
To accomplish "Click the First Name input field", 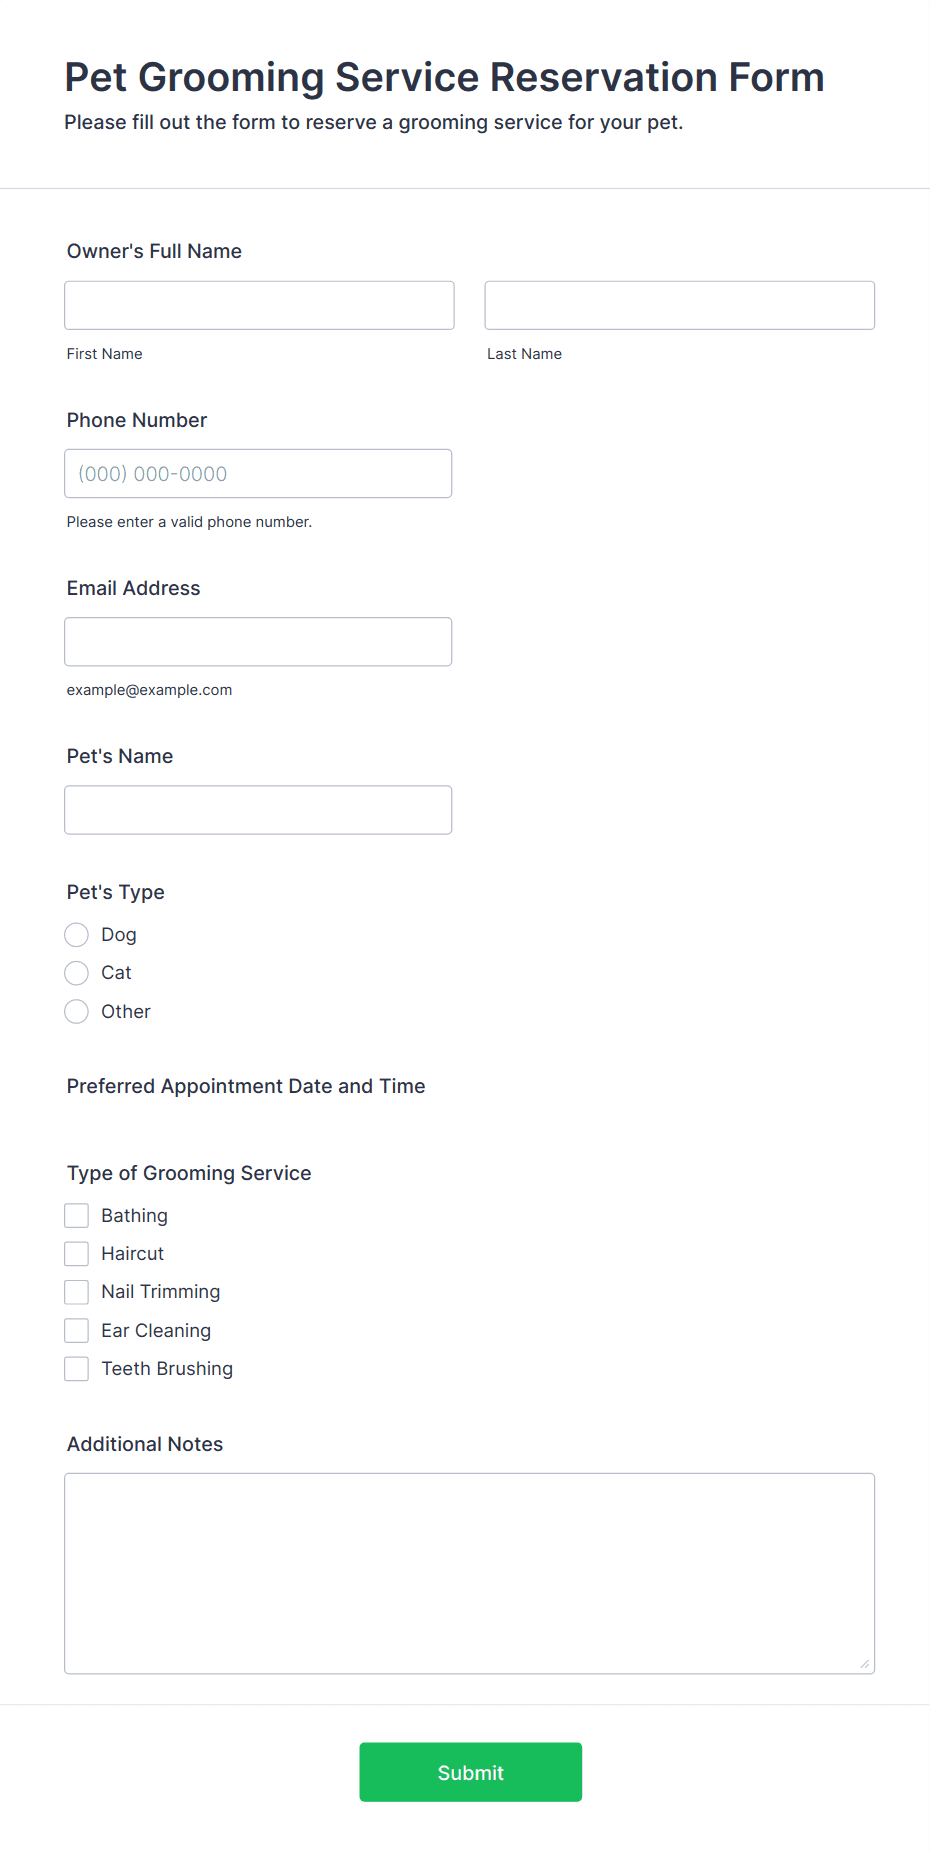I will pyautogui.click(x=259, y=305).
